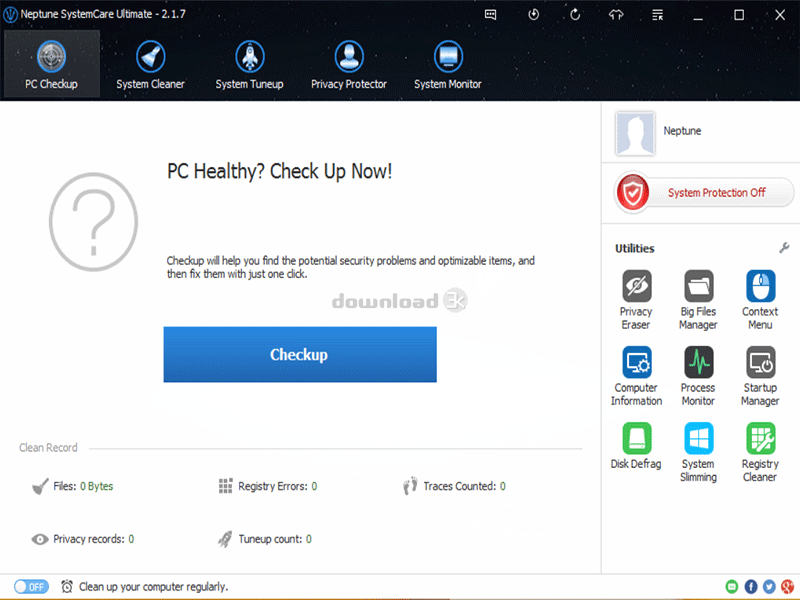Start the Disk Defrag utility
Viewport: 800px width, 600px height.
point(636,446)
